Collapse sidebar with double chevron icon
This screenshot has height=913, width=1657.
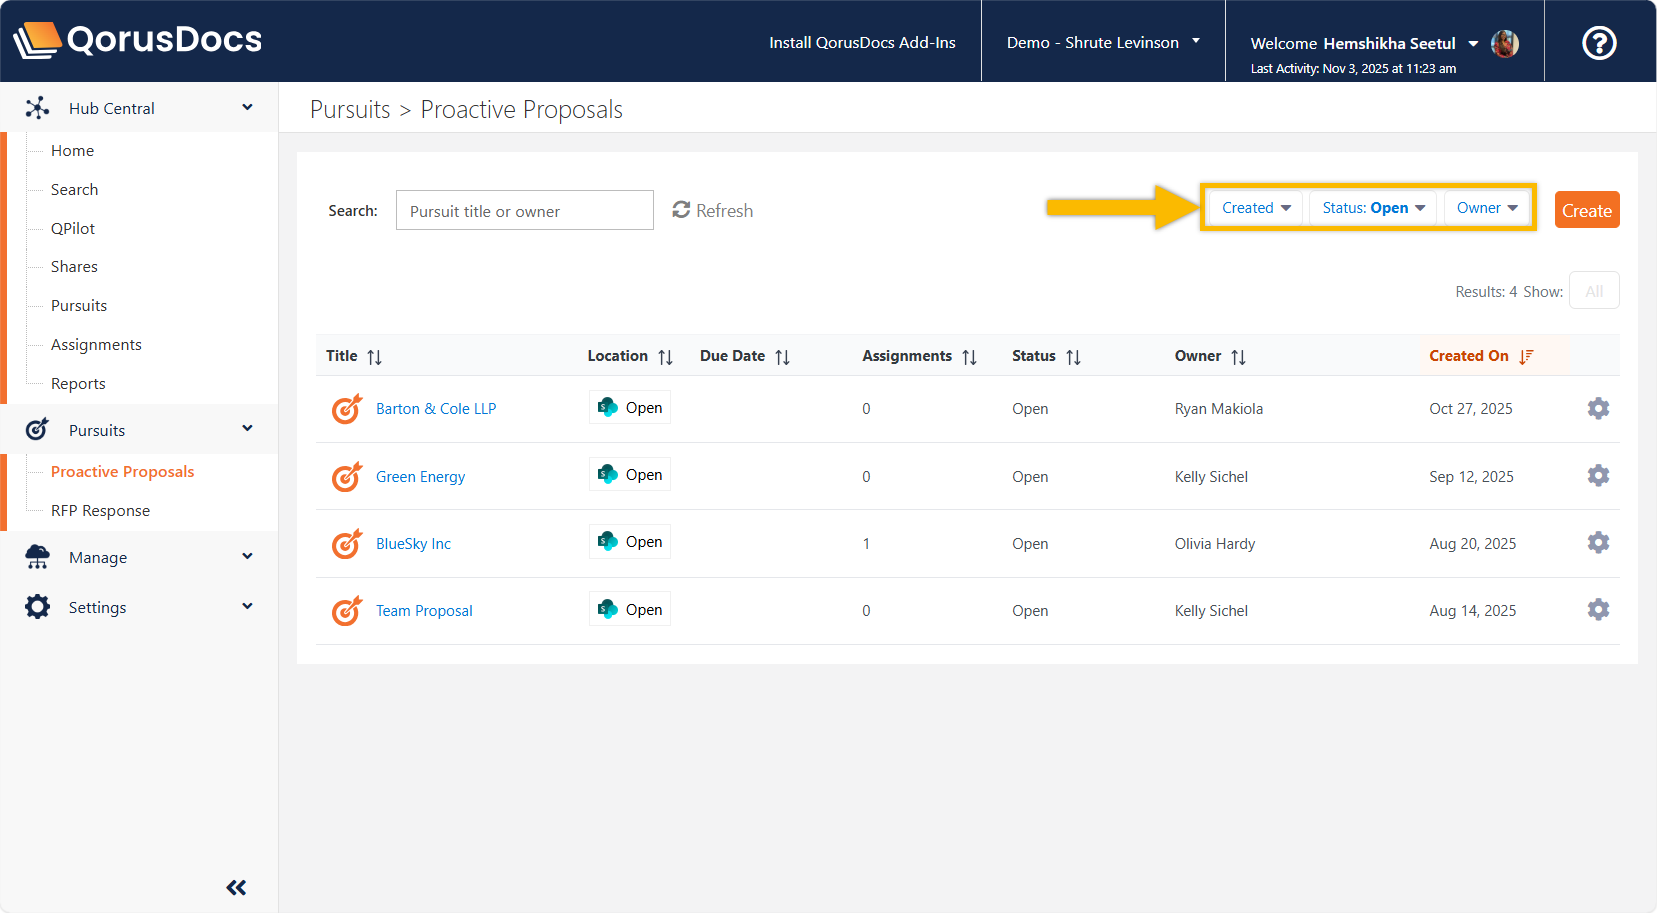[236, 887]
